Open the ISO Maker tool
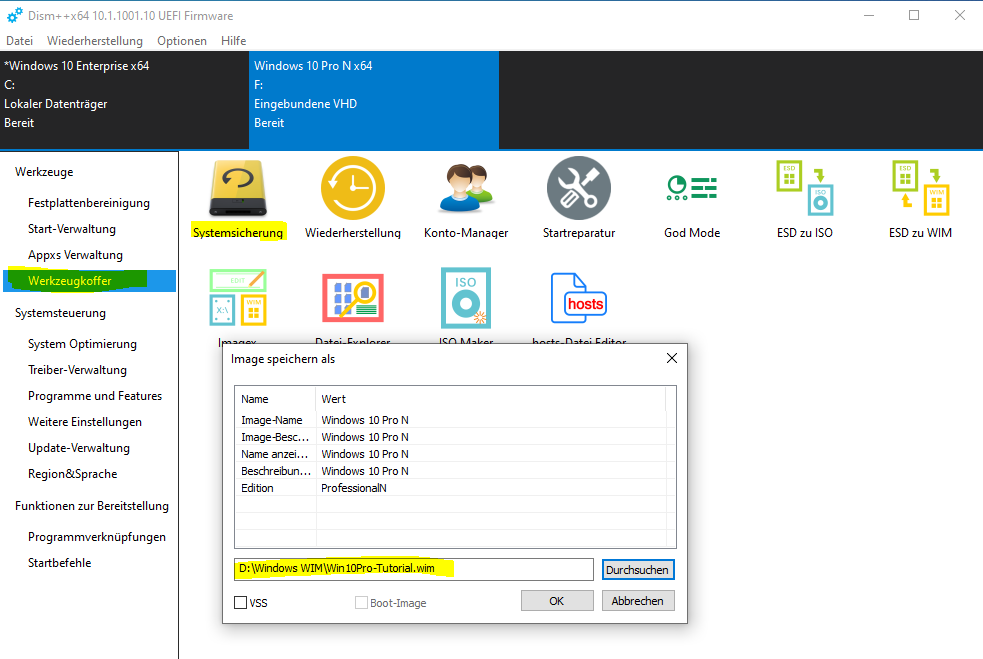Image resolution: width=983 pixels, height=659 pixels. 466,298
